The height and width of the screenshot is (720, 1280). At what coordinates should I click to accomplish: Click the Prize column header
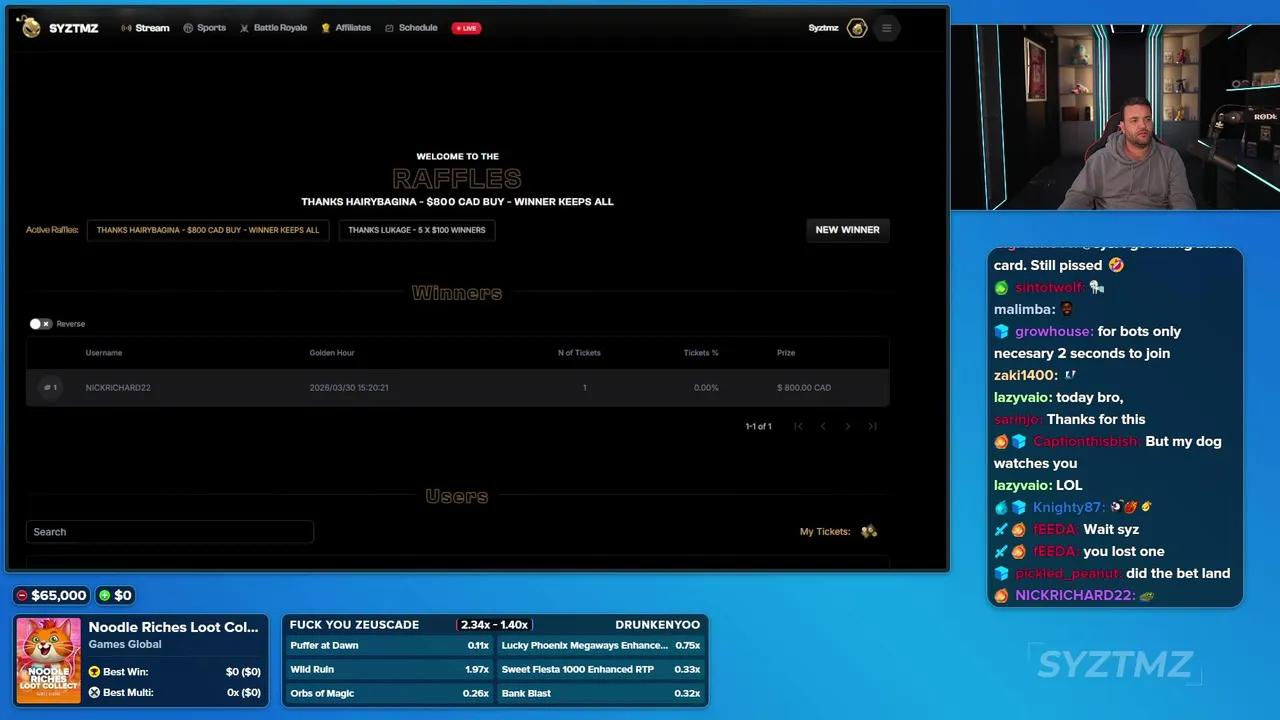786,353
